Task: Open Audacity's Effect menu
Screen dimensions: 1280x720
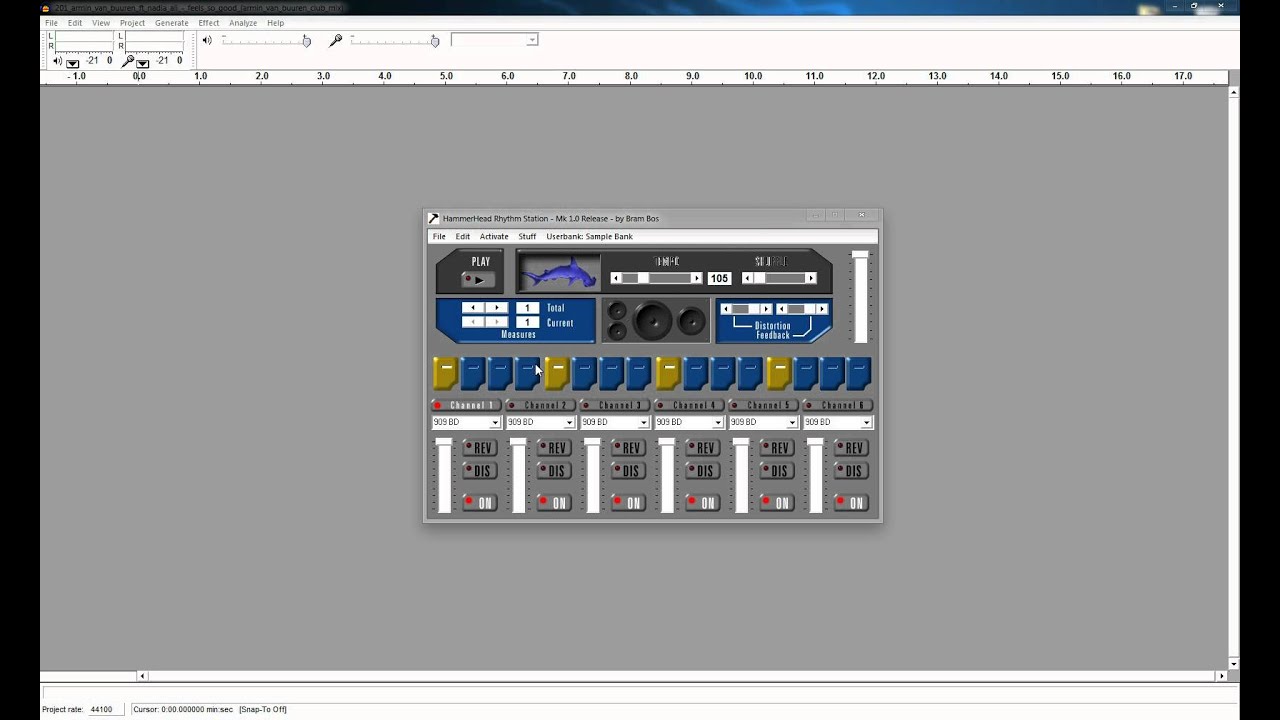Action: (208, 23)
